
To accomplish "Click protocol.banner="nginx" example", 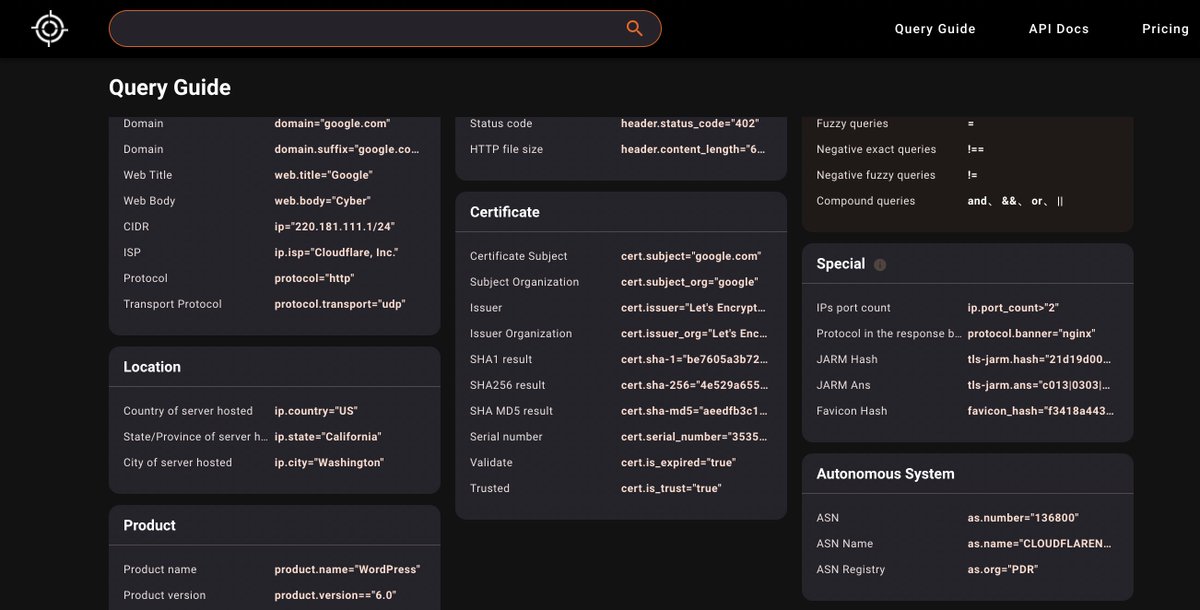I will point(1031,334).
